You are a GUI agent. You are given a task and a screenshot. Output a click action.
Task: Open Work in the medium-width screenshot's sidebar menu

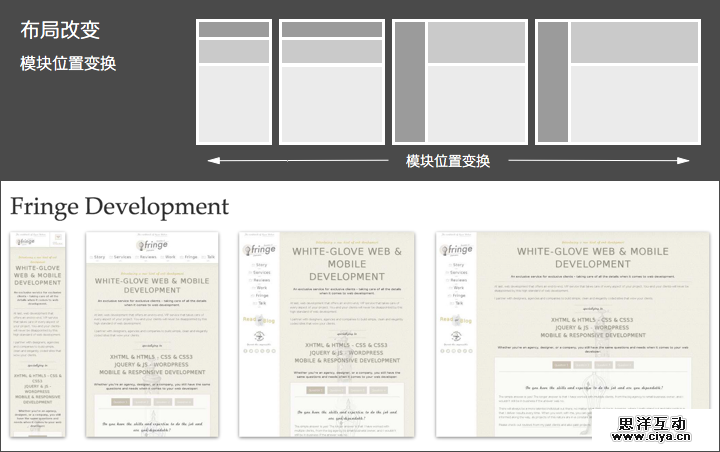(260, 288)
